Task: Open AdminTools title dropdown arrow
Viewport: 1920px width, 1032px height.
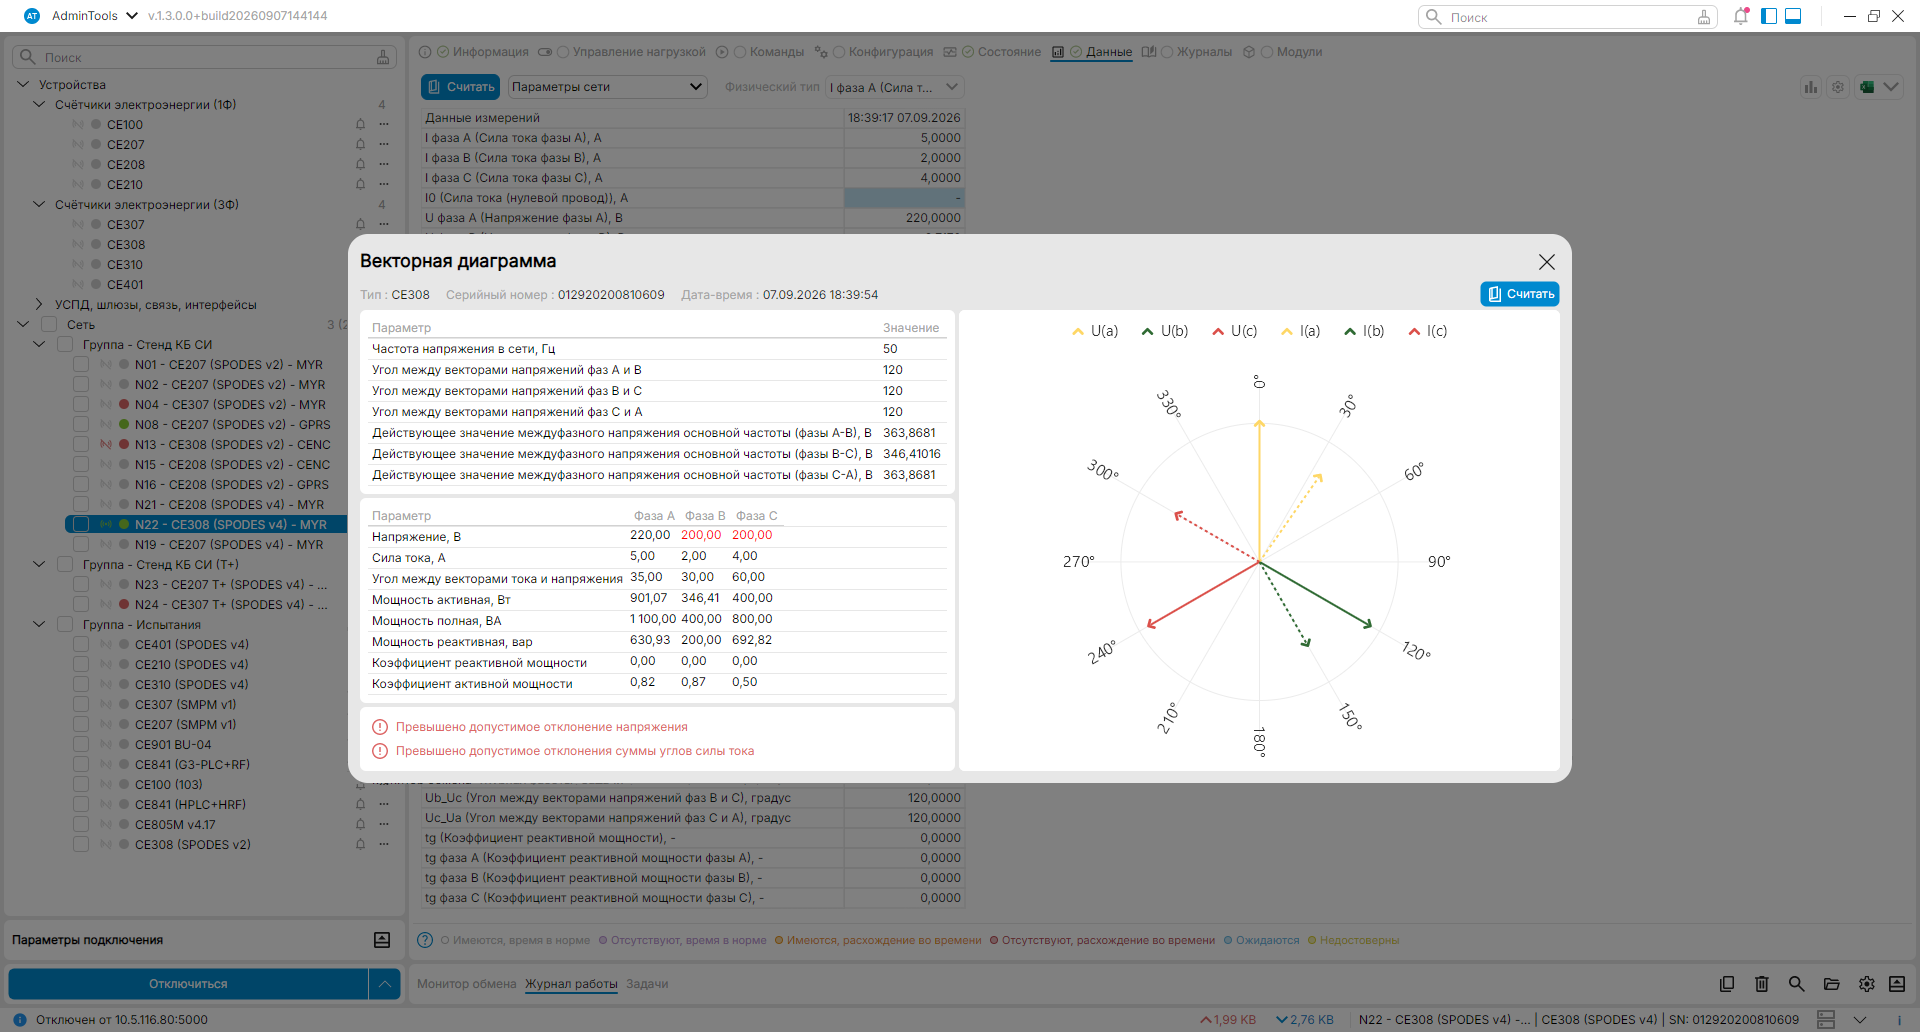Action: coord(132,16)
